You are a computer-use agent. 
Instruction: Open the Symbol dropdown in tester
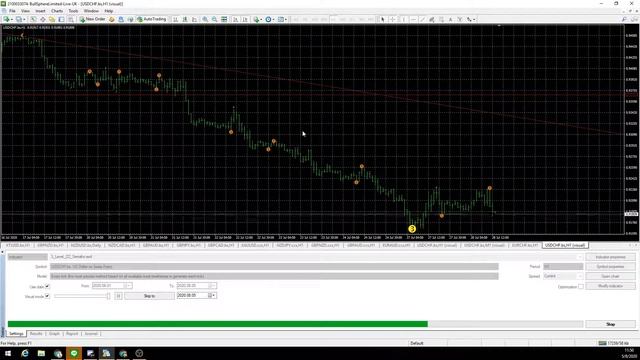point(274,267)
